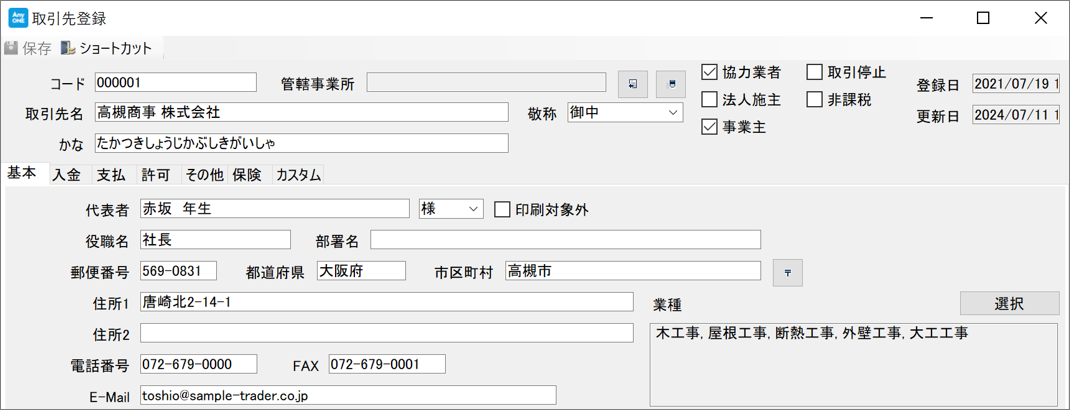Switch to the 入金 tab

(67, 175)
